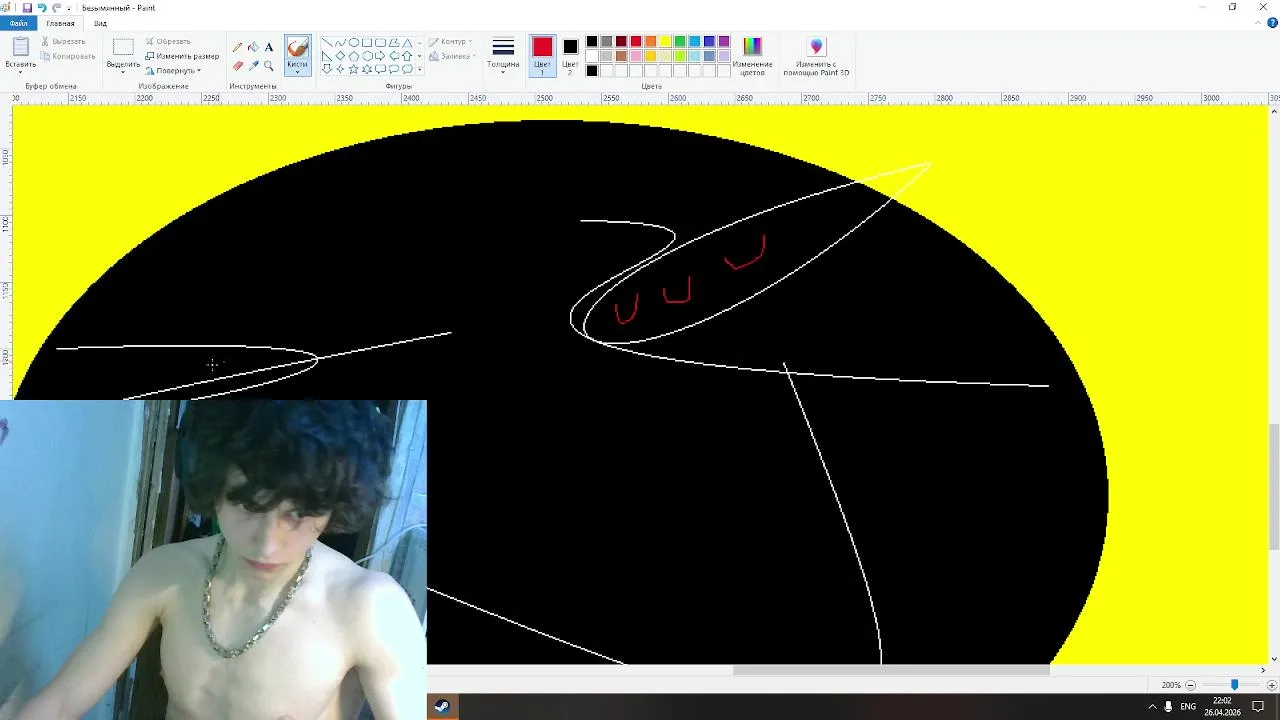Click the Выделить selection rectangle icon
The height and width of the screenshot is (720, 1280).
[123, 47]
